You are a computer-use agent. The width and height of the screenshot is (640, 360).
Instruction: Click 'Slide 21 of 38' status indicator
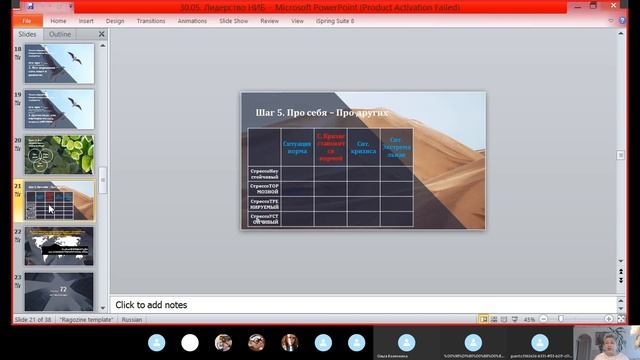point(33,320)
